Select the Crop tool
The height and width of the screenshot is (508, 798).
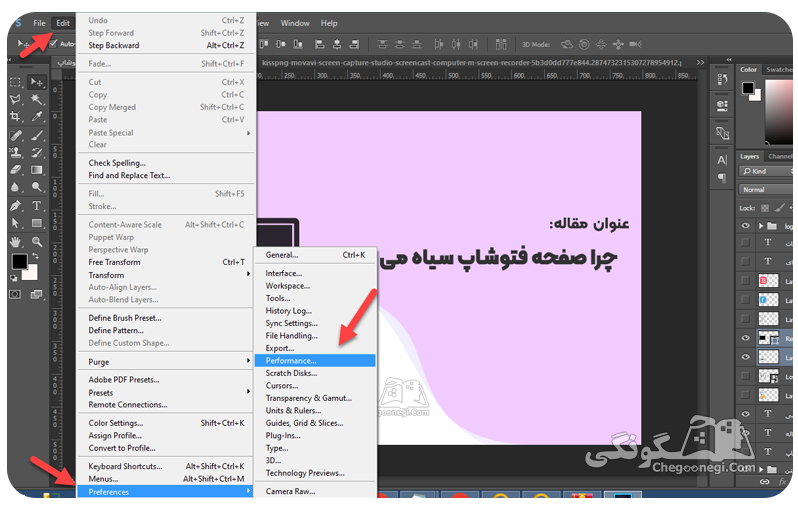point(15,117)
